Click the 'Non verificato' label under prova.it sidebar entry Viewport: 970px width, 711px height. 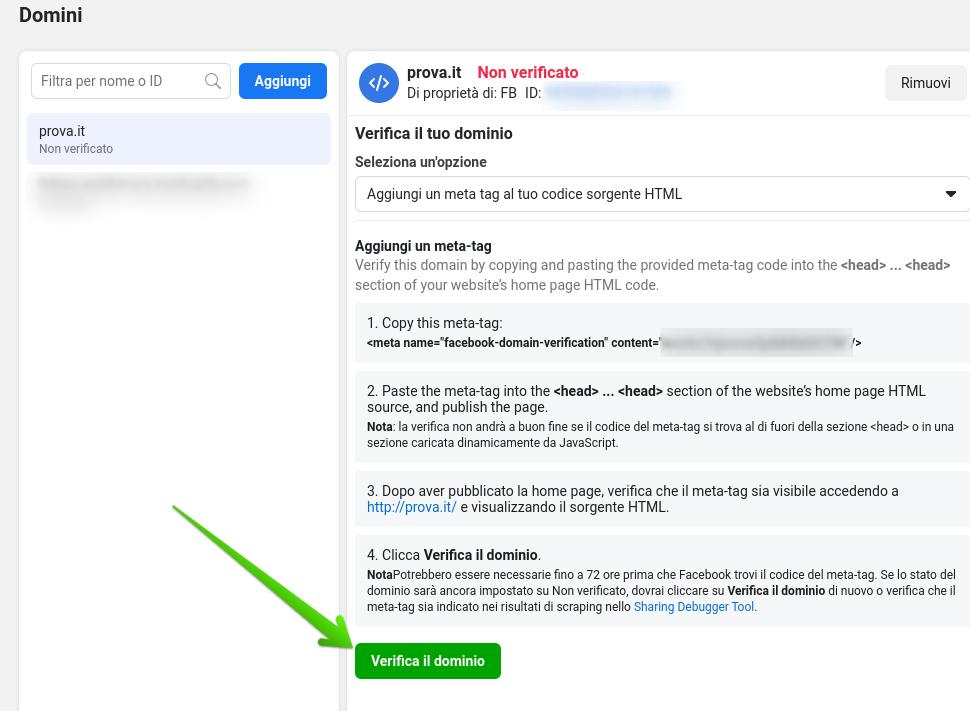76,148
